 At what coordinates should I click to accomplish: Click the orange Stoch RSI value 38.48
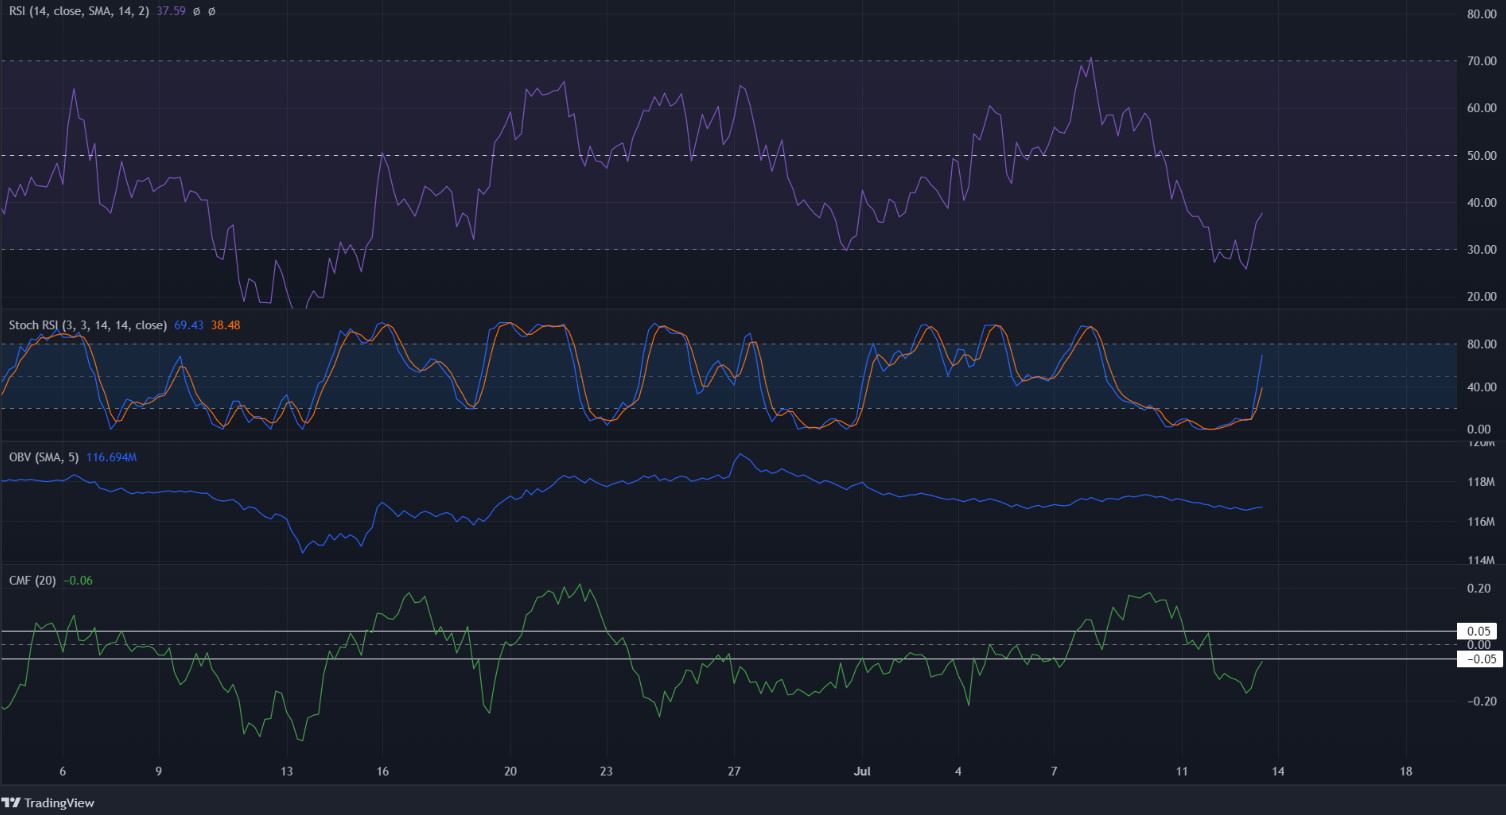(226, 325)
